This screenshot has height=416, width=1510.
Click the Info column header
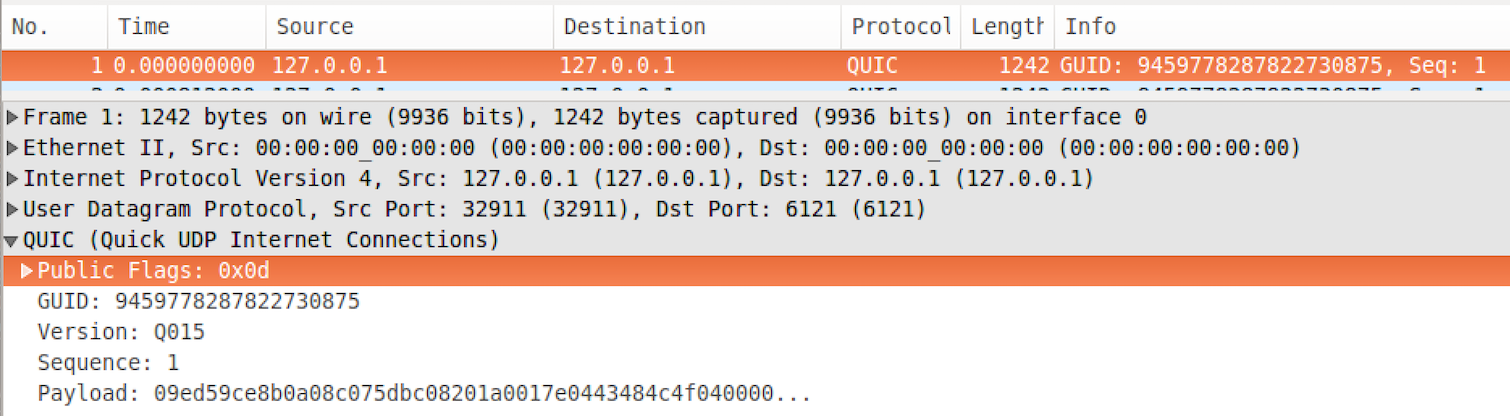(x=1090, y=27)
